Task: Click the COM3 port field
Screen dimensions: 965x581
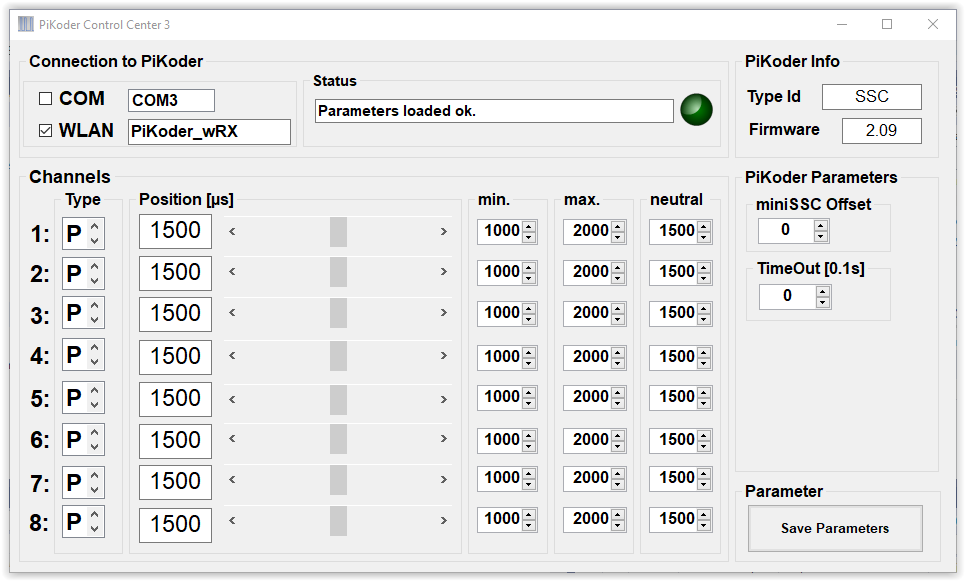Action: point(171,100)
